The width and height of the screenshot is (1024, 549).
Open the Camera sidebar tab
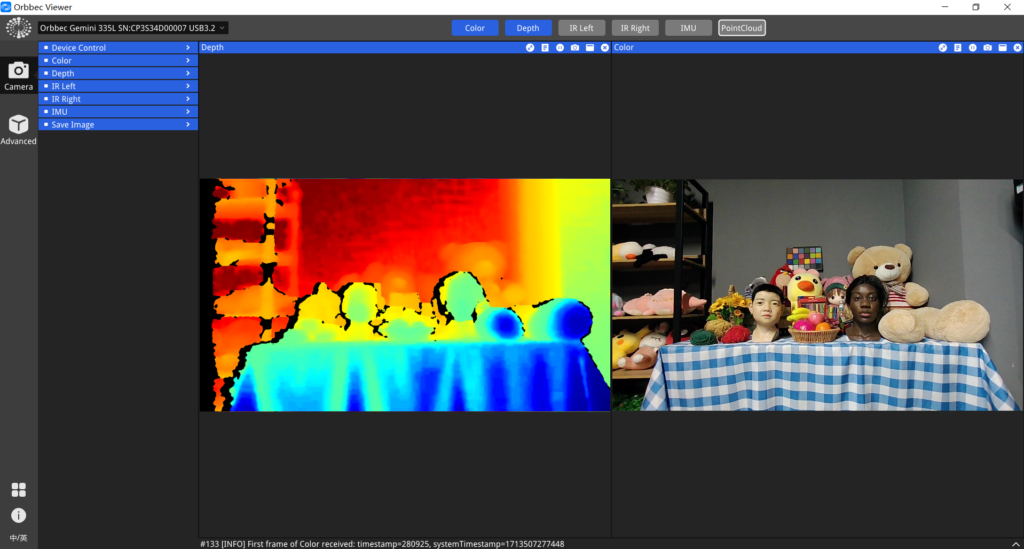[x=18, y=75]
